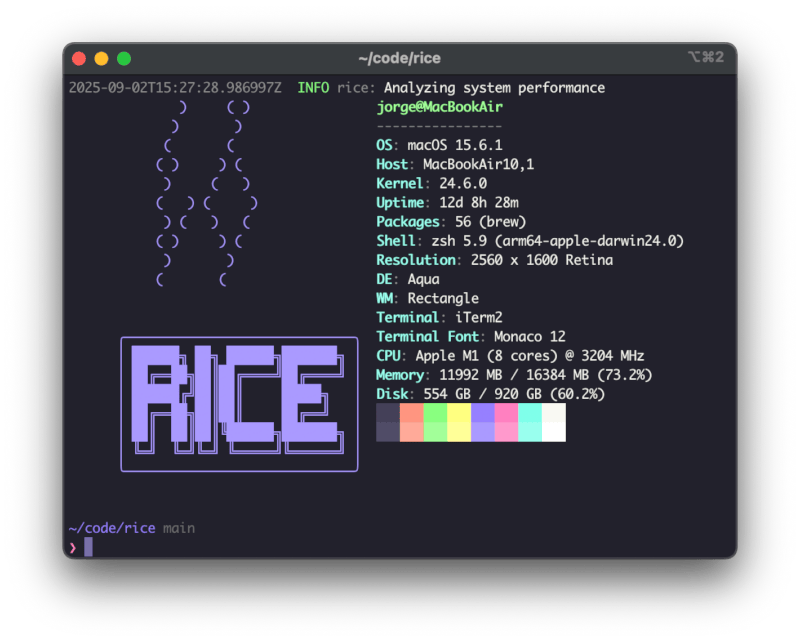Pick the yellow color swatch
This screenshot has width=800, height=642.
click(459, 422)
